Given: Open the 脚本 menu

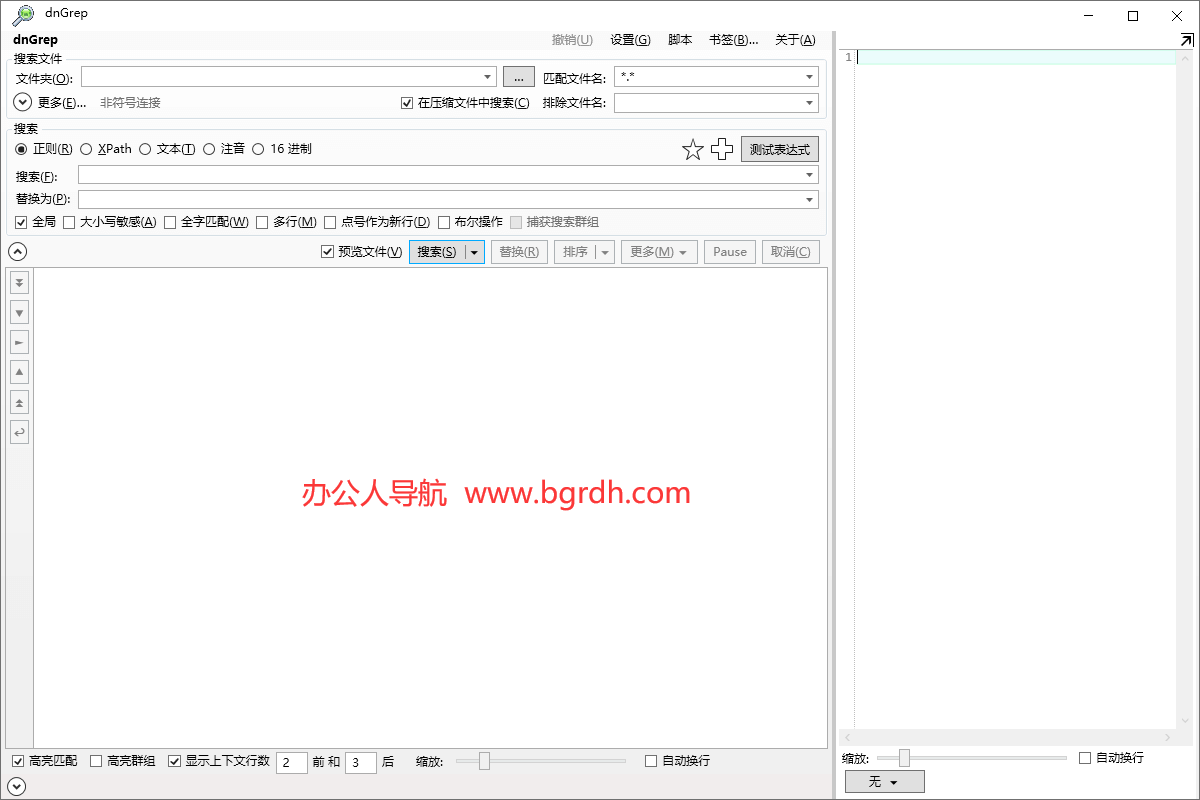Looking at the screenshot, I should point(680,40).
